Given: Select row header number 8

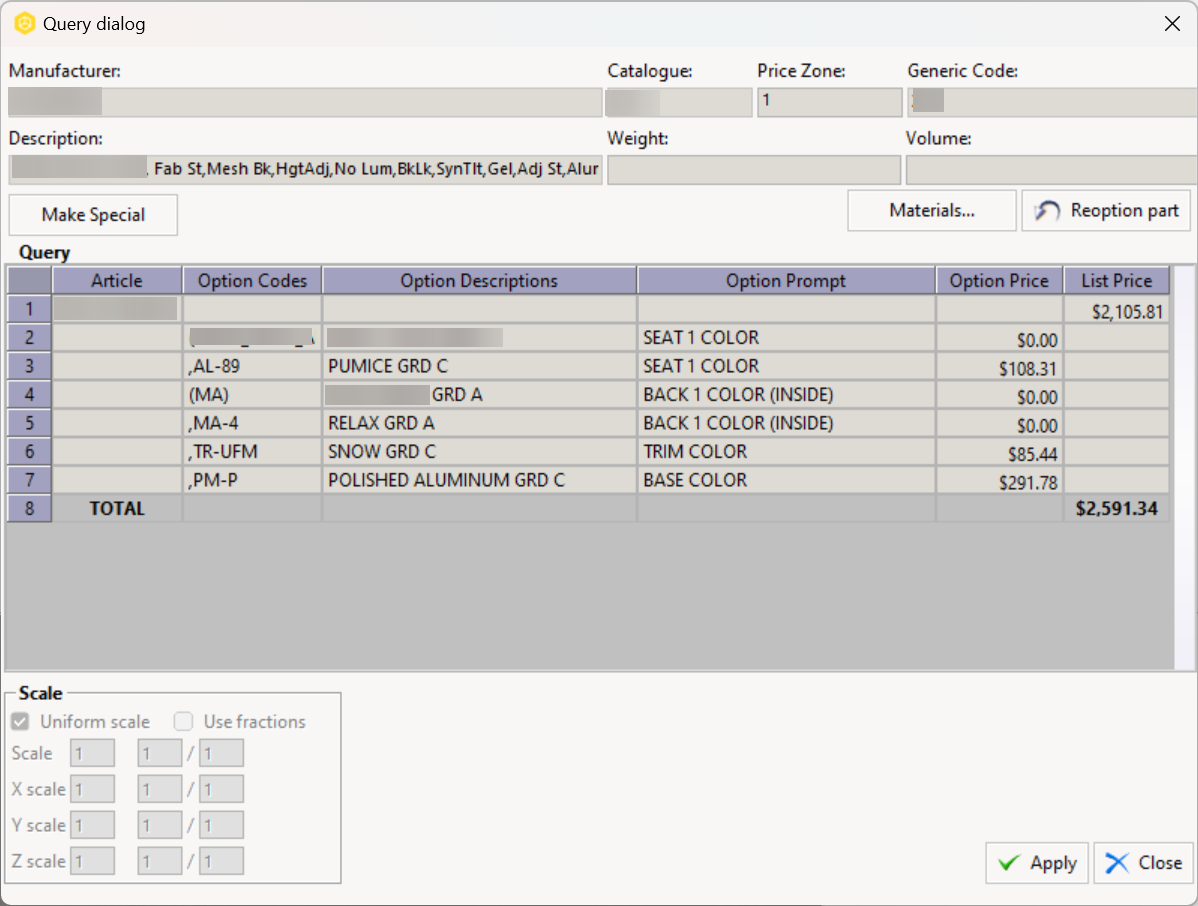Looking at the screenshot, I should click(x=29, y=508).
